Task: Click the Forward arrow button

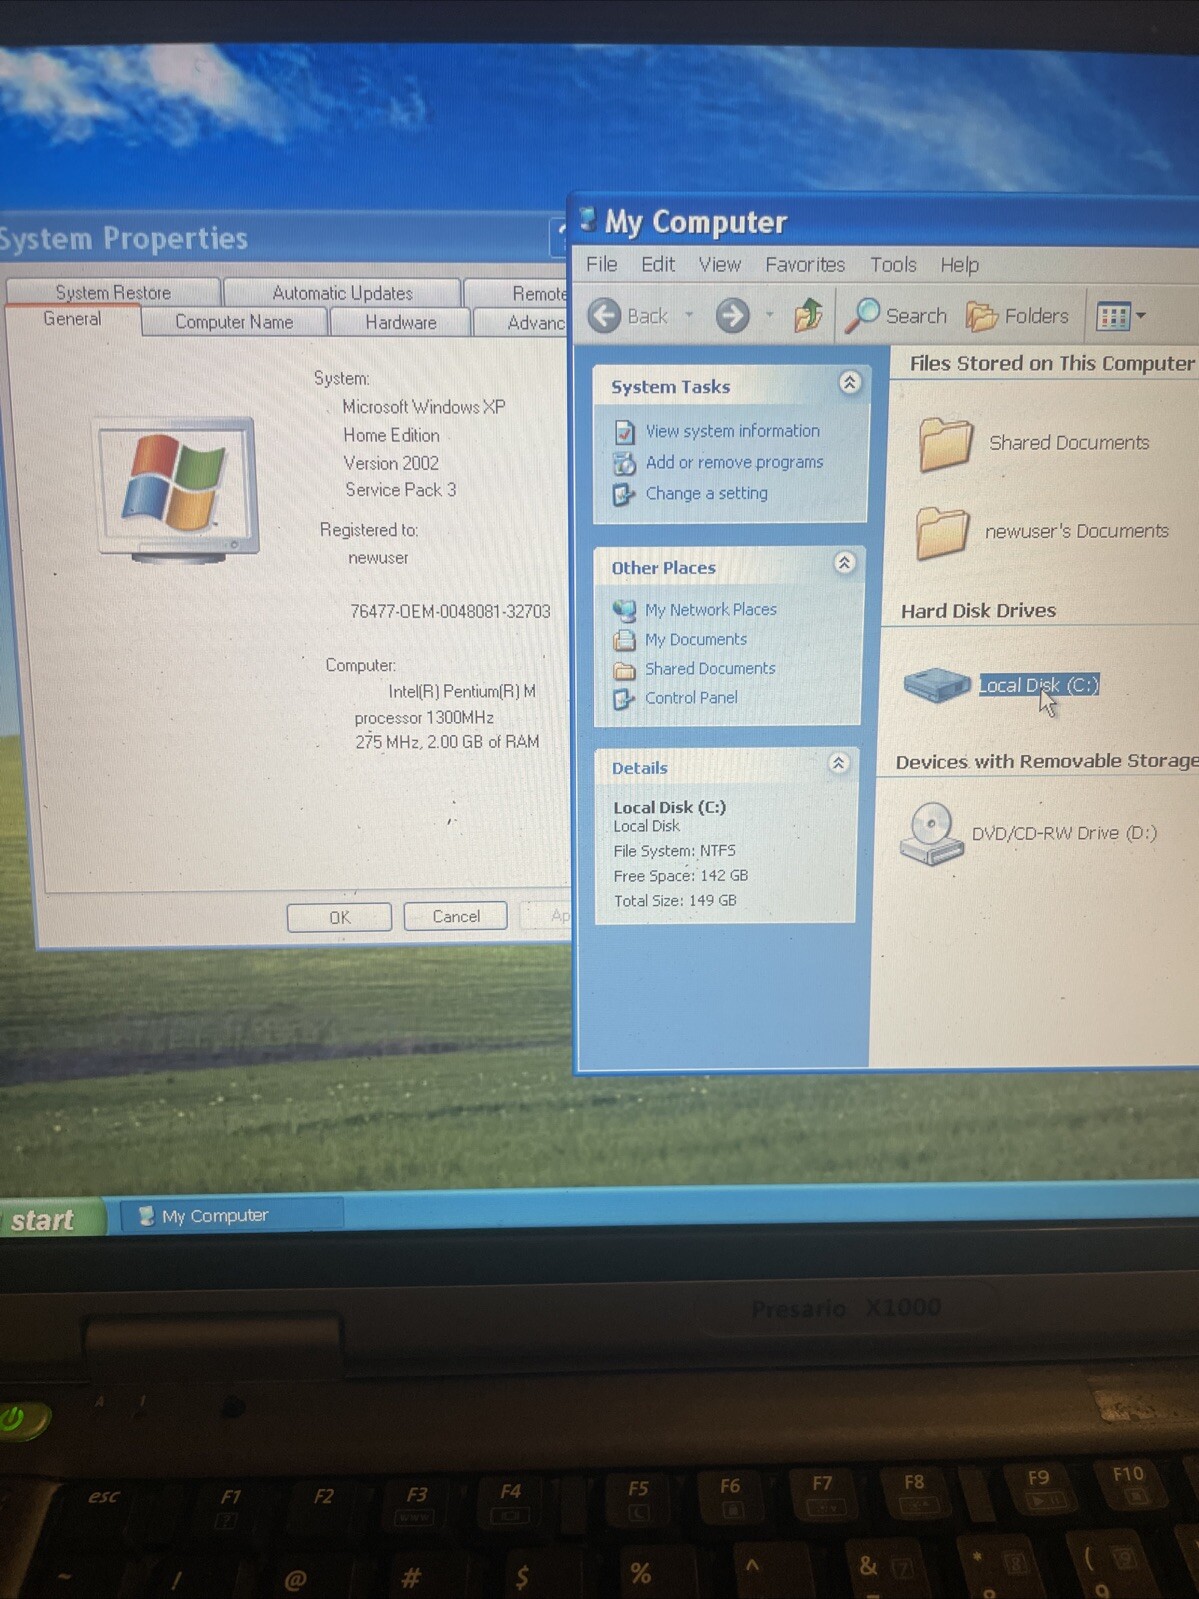Action: 732,316
